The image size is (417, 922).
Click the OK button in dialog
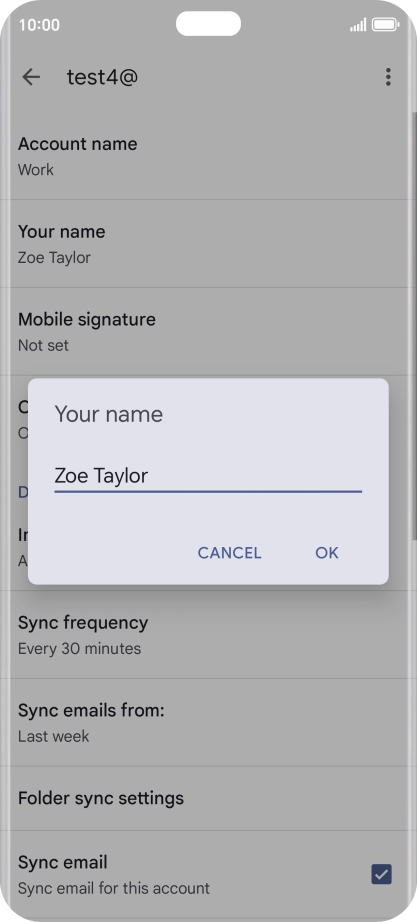pos(326,553)
